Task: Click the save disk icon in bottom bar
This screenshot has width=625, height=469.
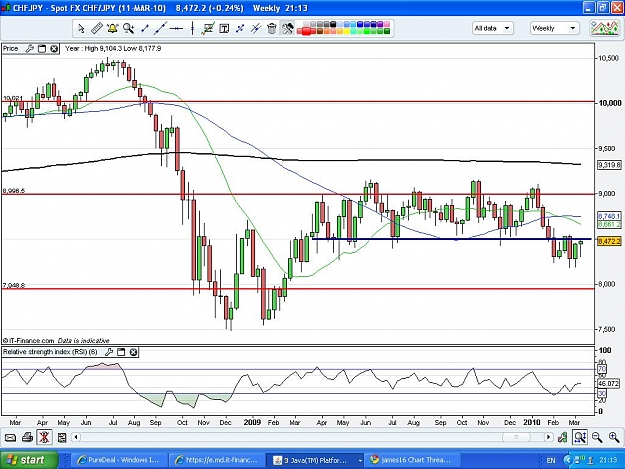Action: [62, 438]
